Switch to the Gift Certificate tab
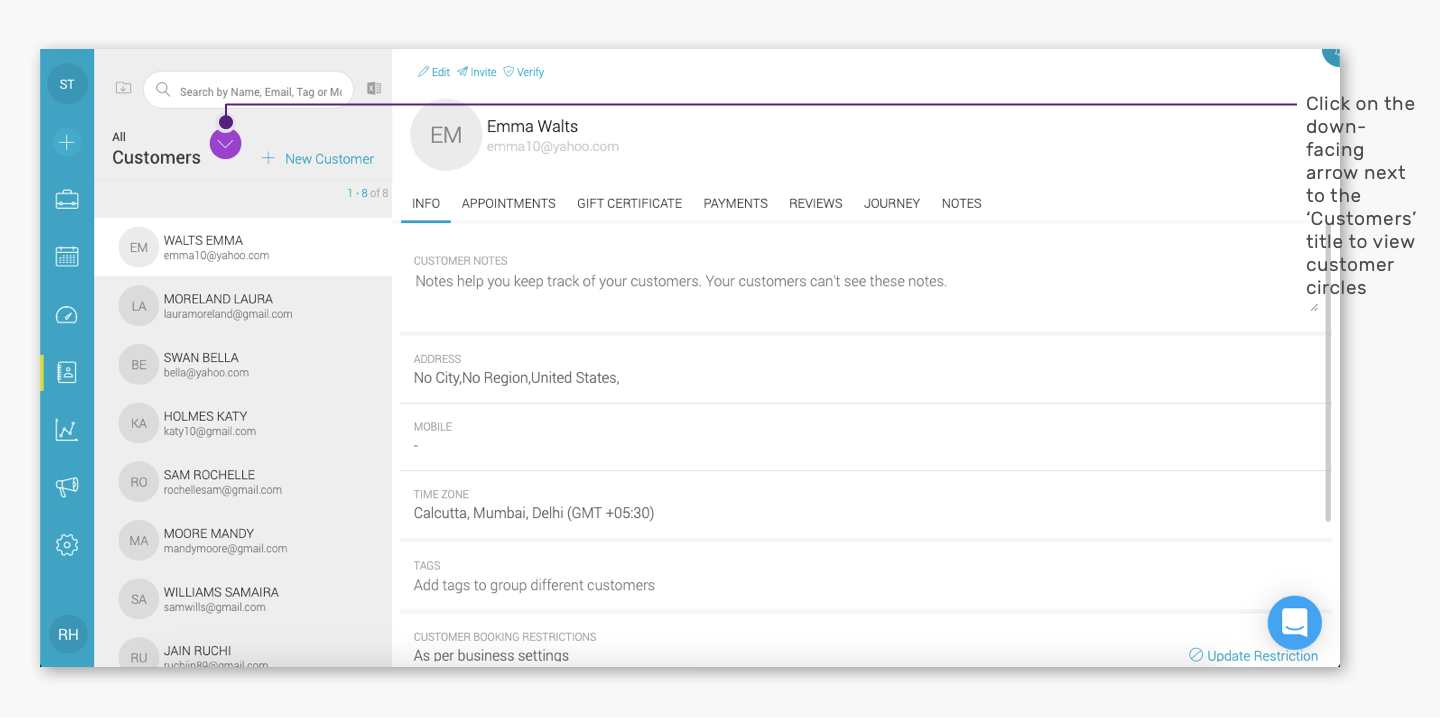The image size is (1440, 718). pos(629,203)
